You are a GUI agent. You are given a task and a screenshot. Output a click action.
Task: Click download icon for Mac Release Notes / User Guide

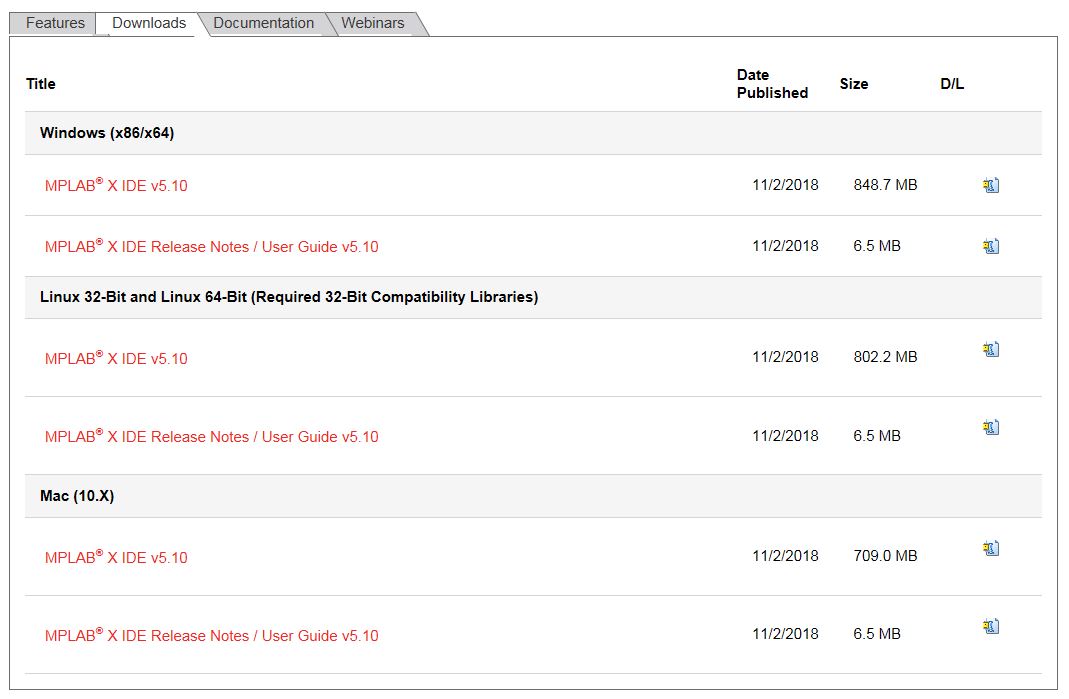tap(991, 626)
